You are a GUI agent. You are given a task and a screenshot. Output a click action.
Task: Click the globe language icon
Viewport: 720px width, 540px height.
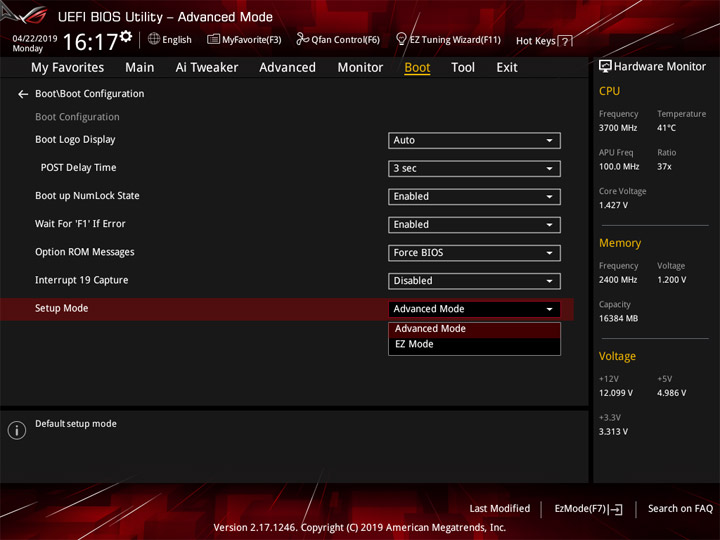coord(154,39)
